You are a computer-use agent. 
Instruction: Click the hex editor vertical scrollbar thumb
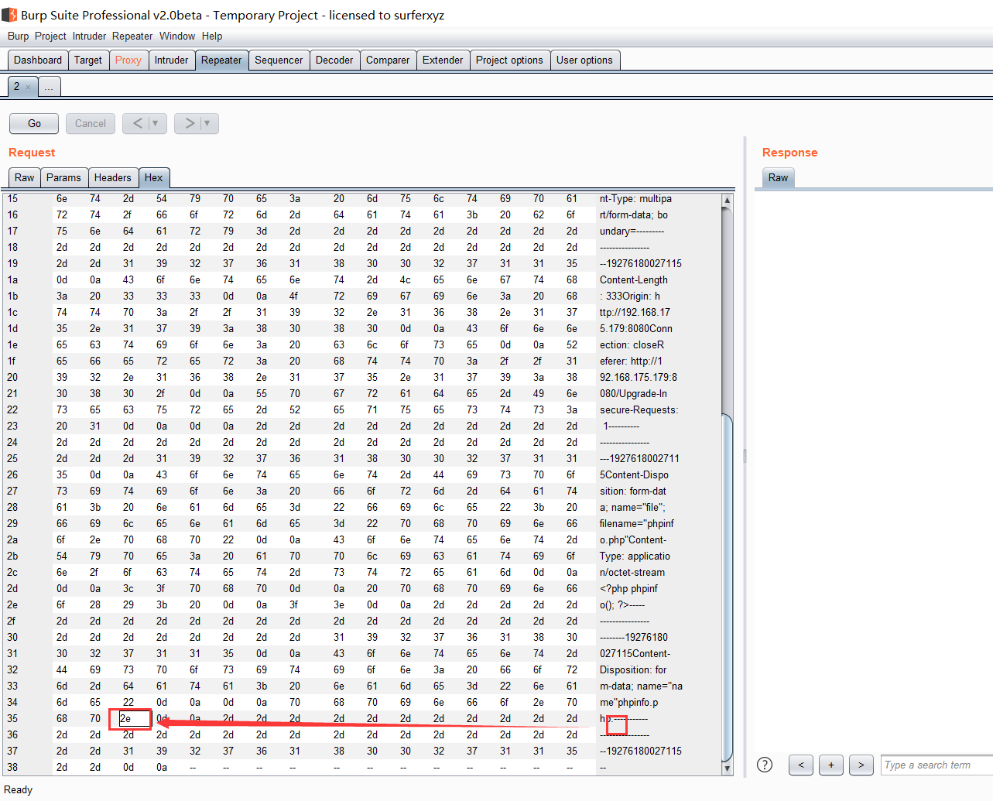(x=727, y=590)
